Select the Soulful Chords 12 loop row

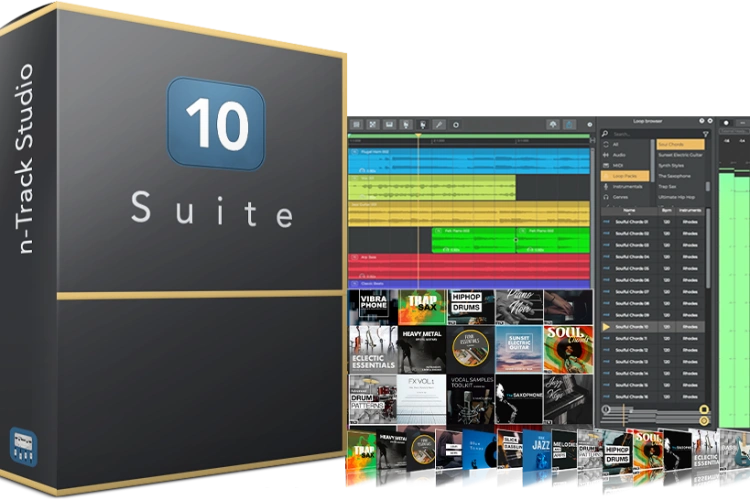[x=652, y=350]
